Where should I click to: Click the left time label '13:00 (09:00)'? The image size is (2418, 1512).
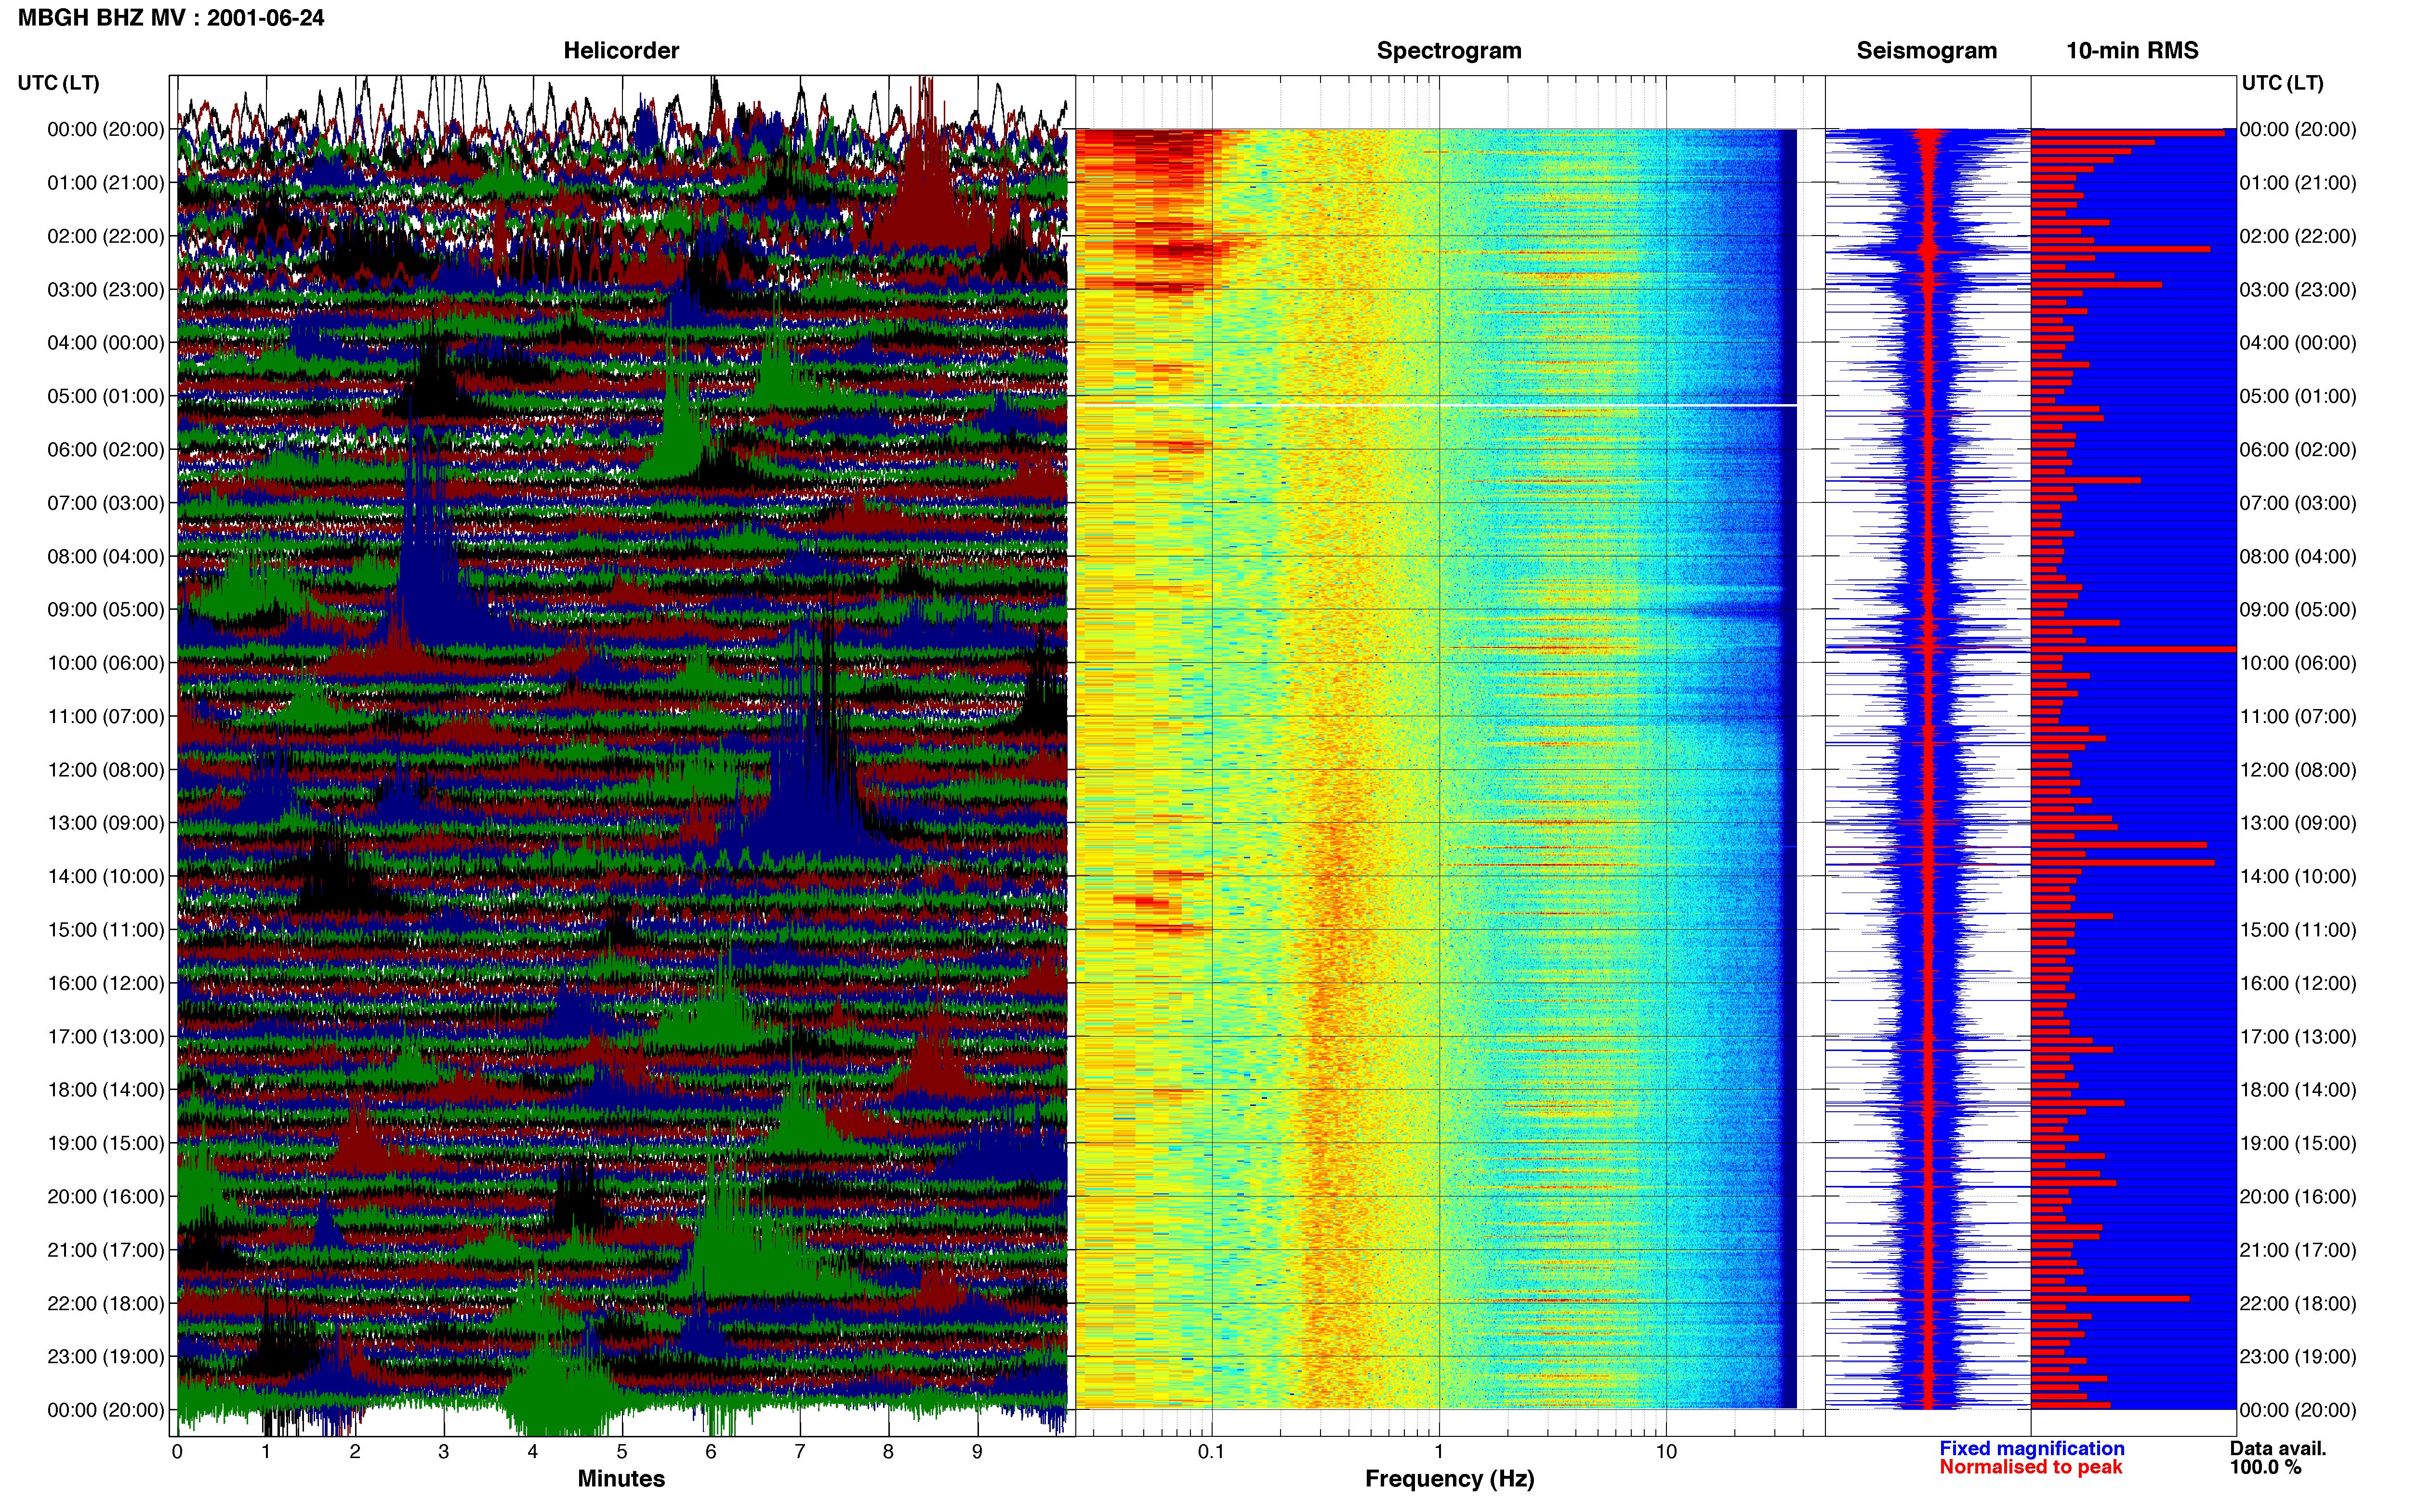coord(106,823)
